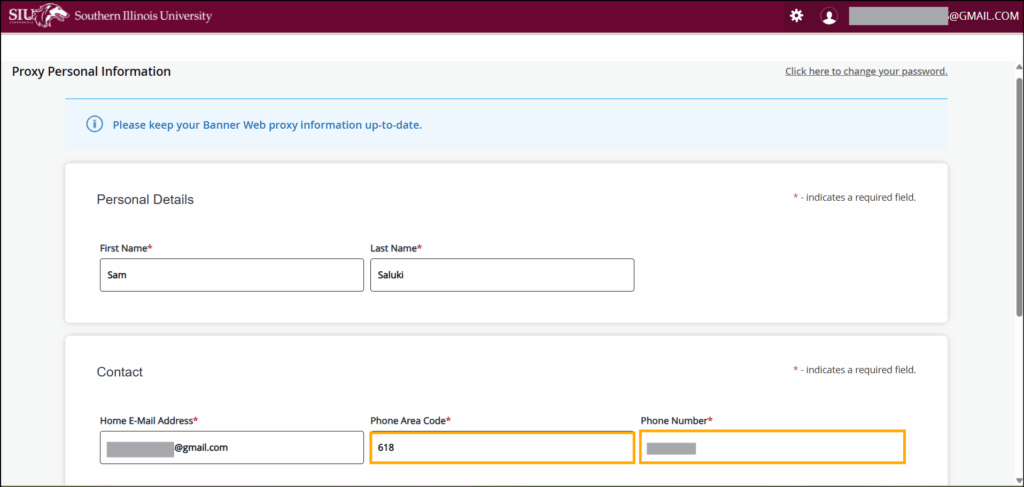Click into the Phone Number field
The image size is (1024, 487).
(772, 448)
